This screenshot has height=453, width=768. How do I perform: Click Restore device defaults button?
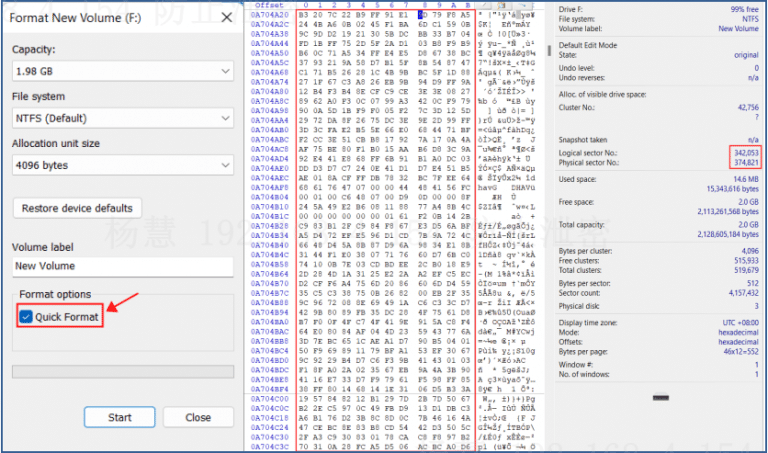point(78,208)
